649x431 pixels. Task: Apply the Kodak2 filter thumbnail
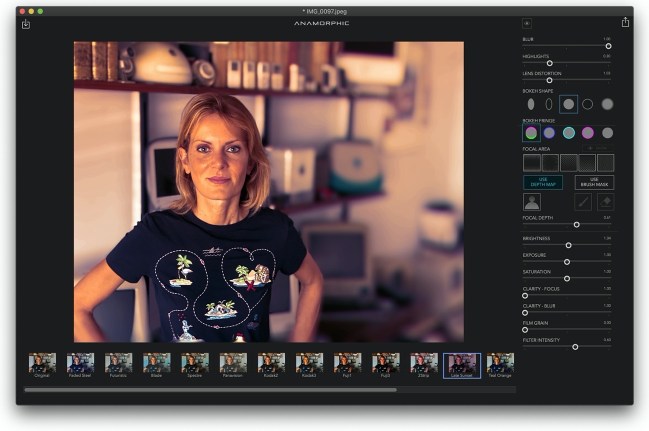(x=271, y=365)
